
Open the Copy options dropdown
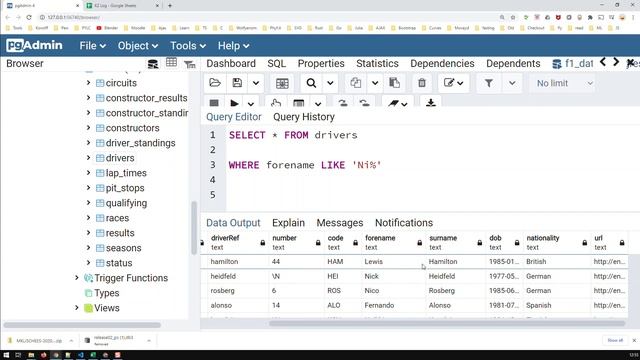coord(375,83)
